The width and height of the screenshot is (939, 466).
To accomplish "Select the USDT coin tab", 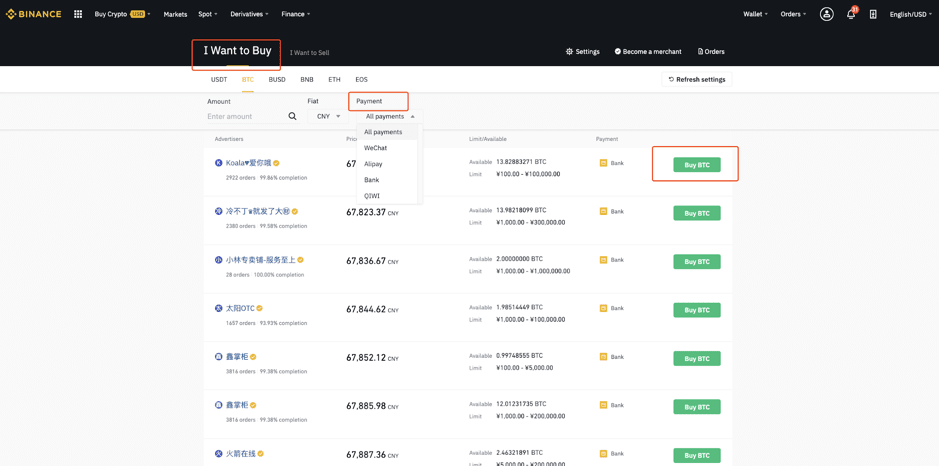I will click(x=219, y=79).
